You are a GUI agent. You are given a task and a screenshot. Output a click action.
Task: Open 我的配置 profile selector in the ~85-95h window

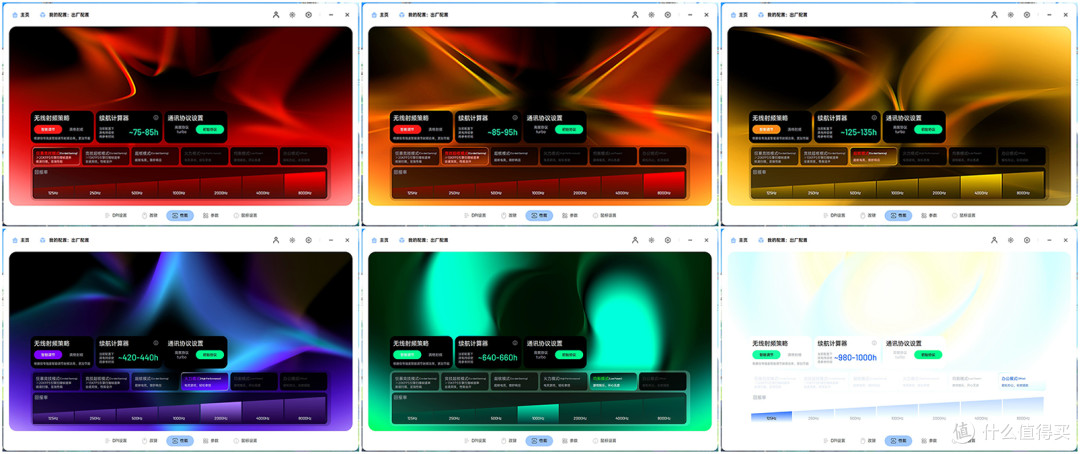(424, 14)
